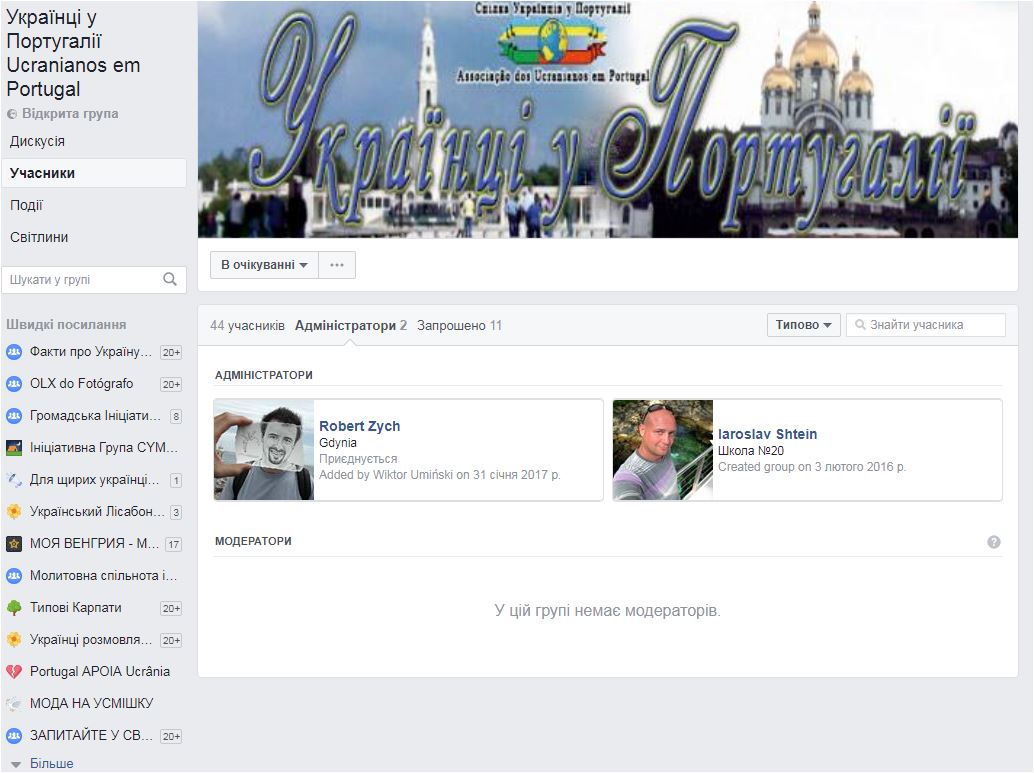The height and width of the screenshot is (773, 1034).
Task: Click the Український Лісабон flower icon
Action: [x=14, y=512]
